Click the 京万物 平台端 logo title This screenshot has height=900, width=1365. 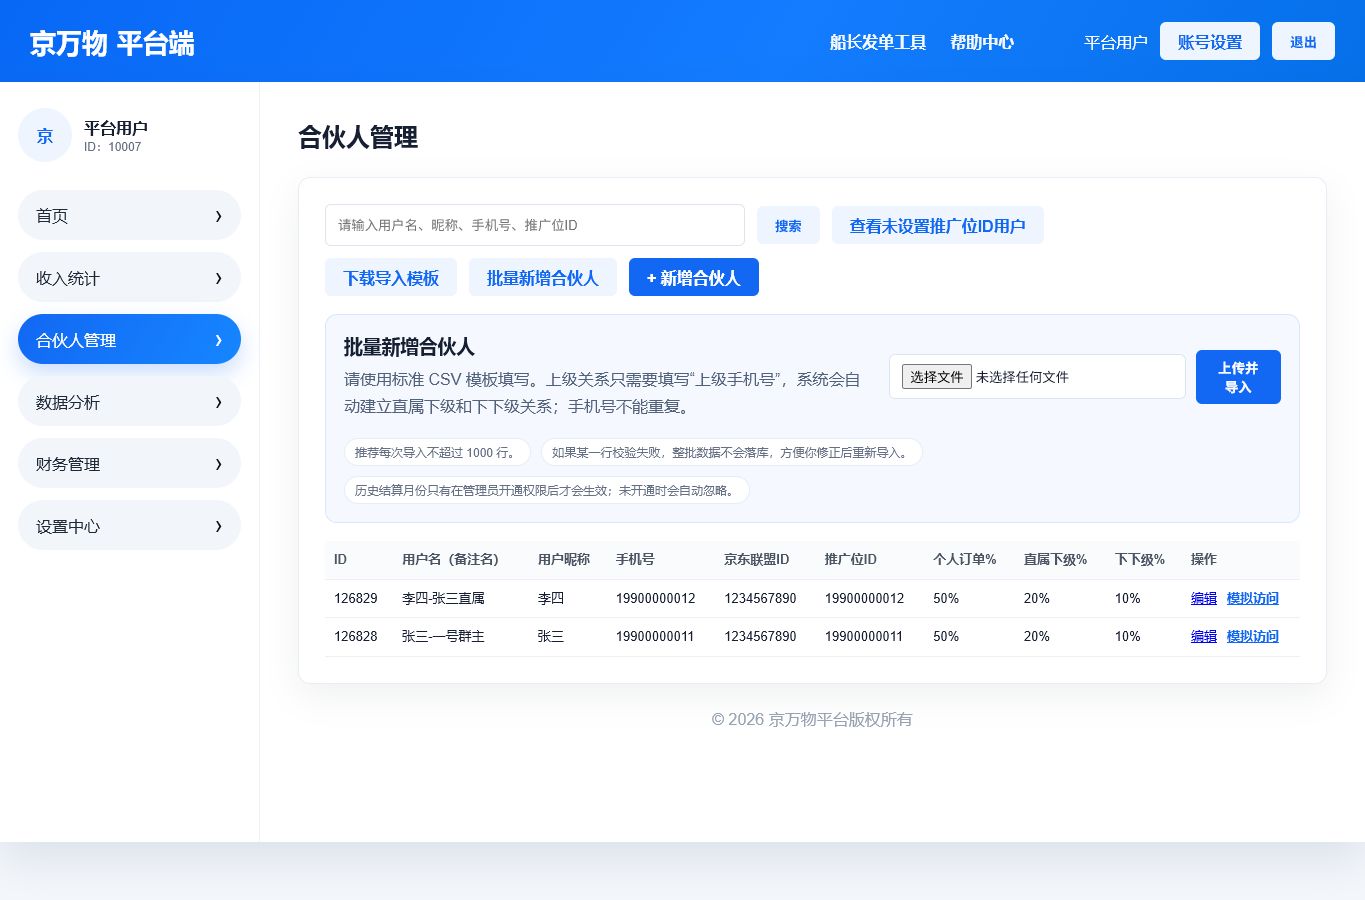coord(112,44)
